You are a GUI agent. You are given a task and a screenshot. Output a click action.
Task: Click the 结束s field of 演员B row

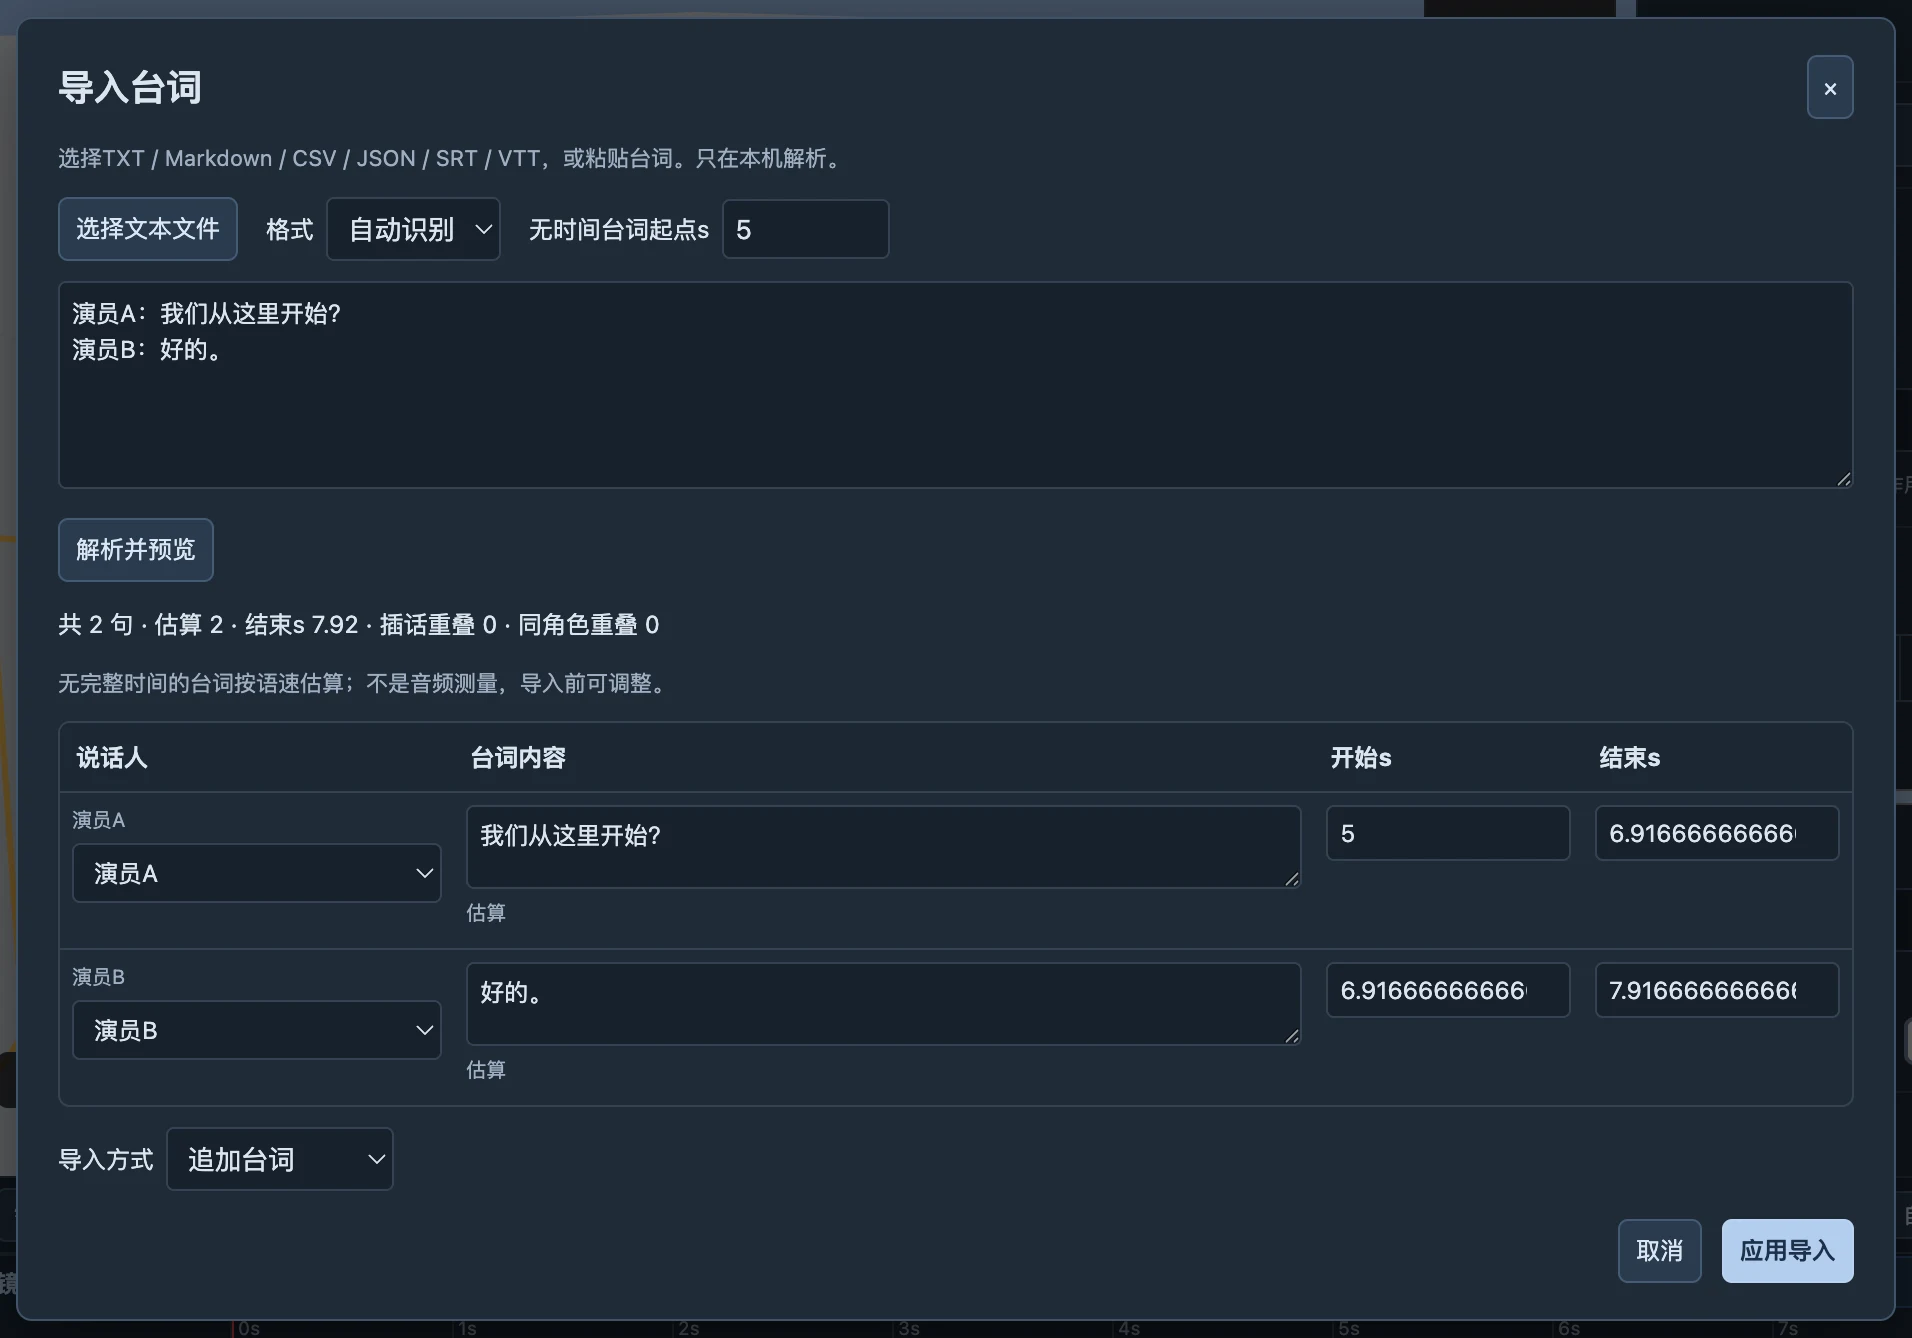click(1717, 990)
